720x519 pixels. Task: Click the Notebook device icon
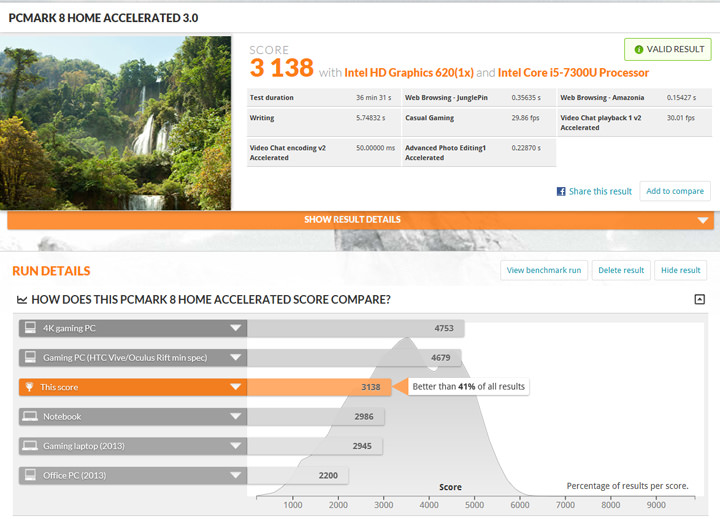30,416
